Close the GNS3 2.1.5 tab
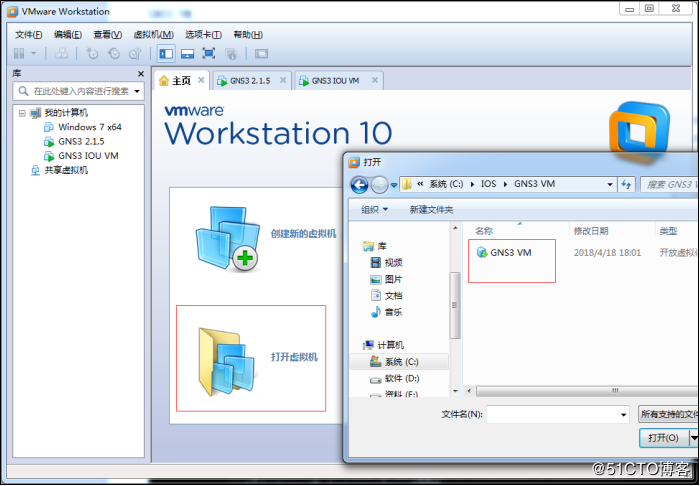The height and width of the screenshot is (486, 700). 283,80
